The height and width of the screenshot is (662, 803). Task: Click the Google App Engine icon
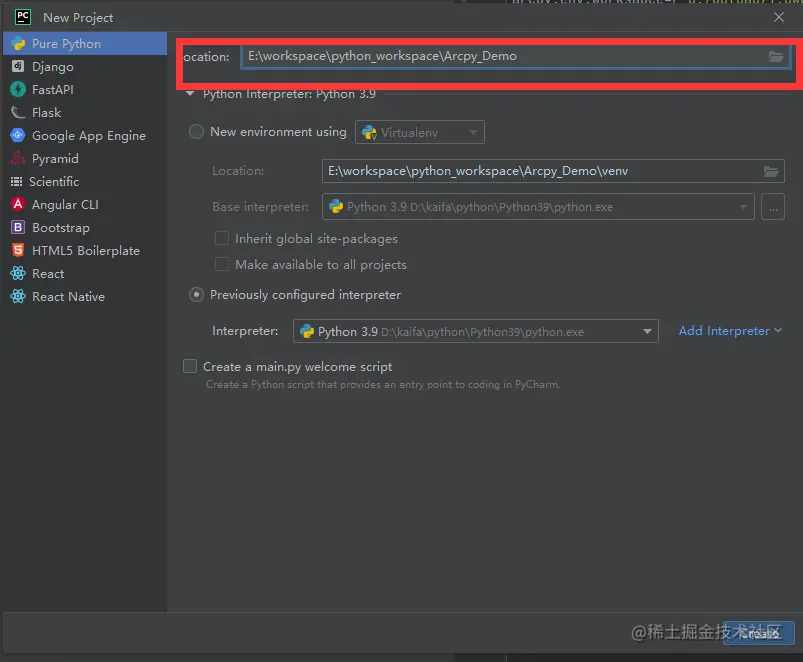[x=18, y=135]
